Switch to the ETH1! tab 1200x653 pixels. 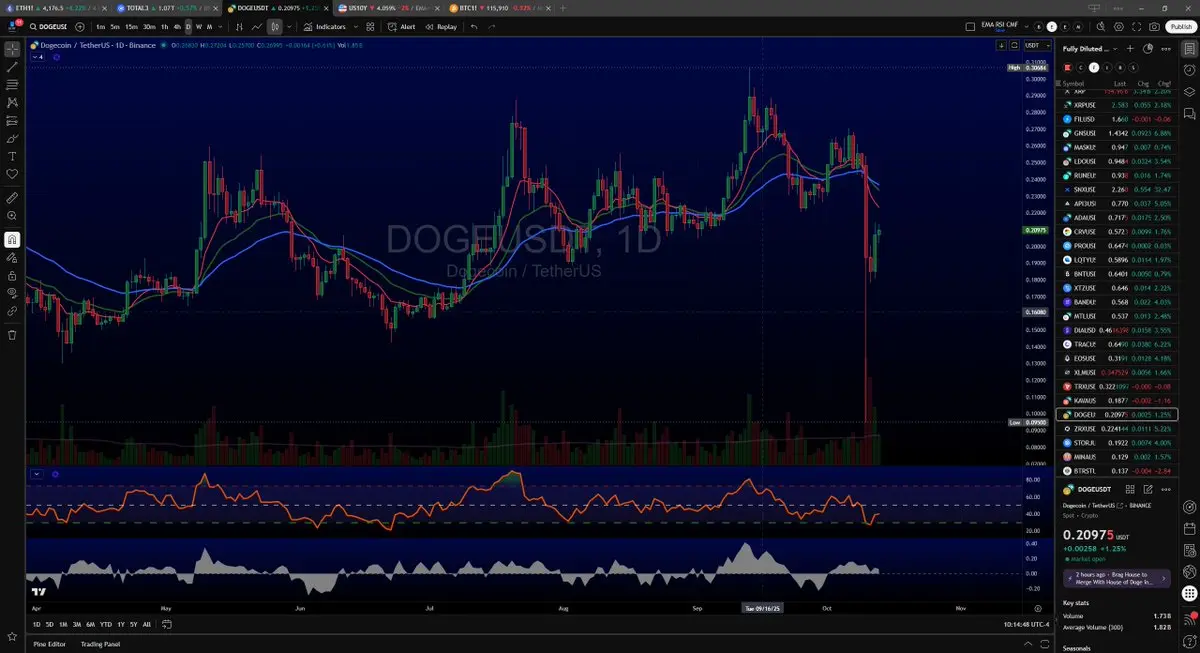tap(55, 7)
